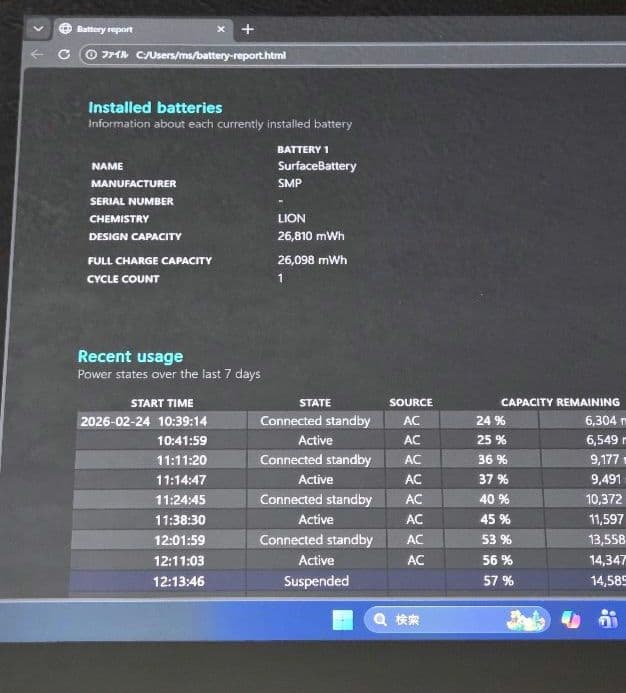Click the 40 % capacity cell
Viewport: 626px width, 693px height.
[x=494, y=499]
